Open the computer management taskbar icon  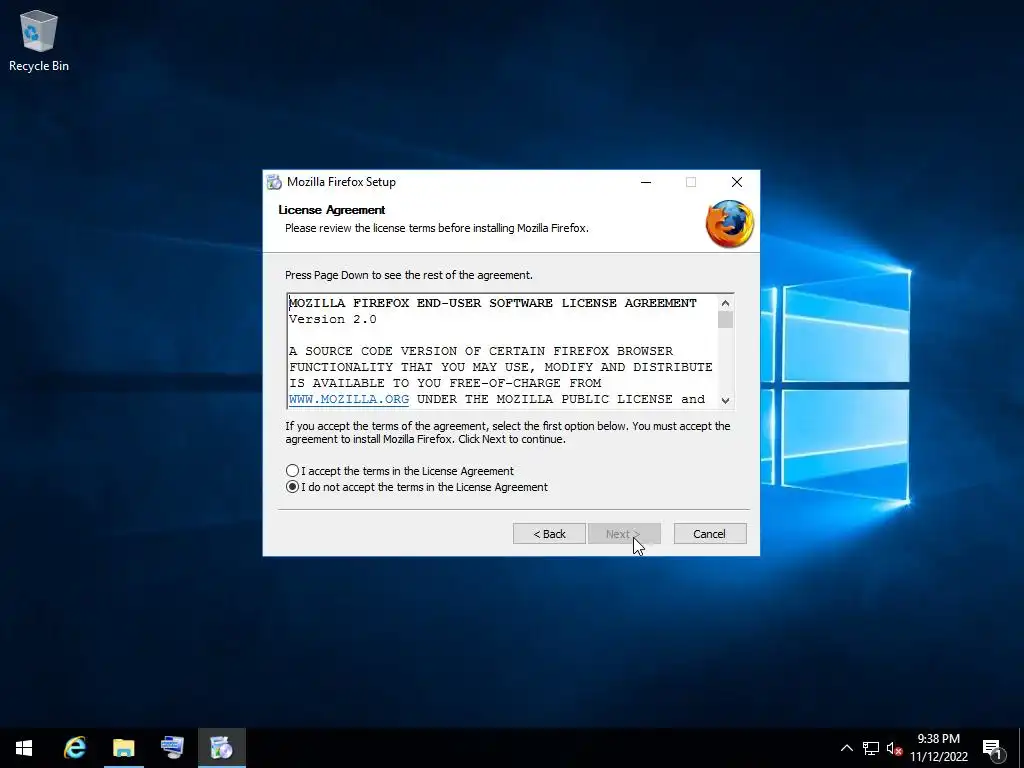click(172, 748)
